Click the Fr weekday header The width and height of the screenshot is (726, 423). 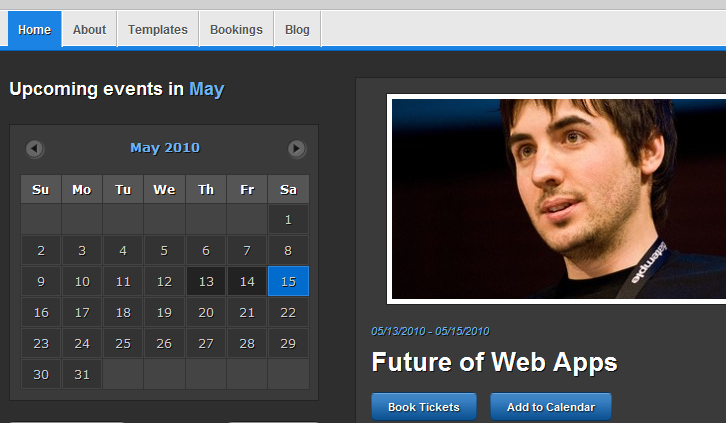(x=247, y=189)
